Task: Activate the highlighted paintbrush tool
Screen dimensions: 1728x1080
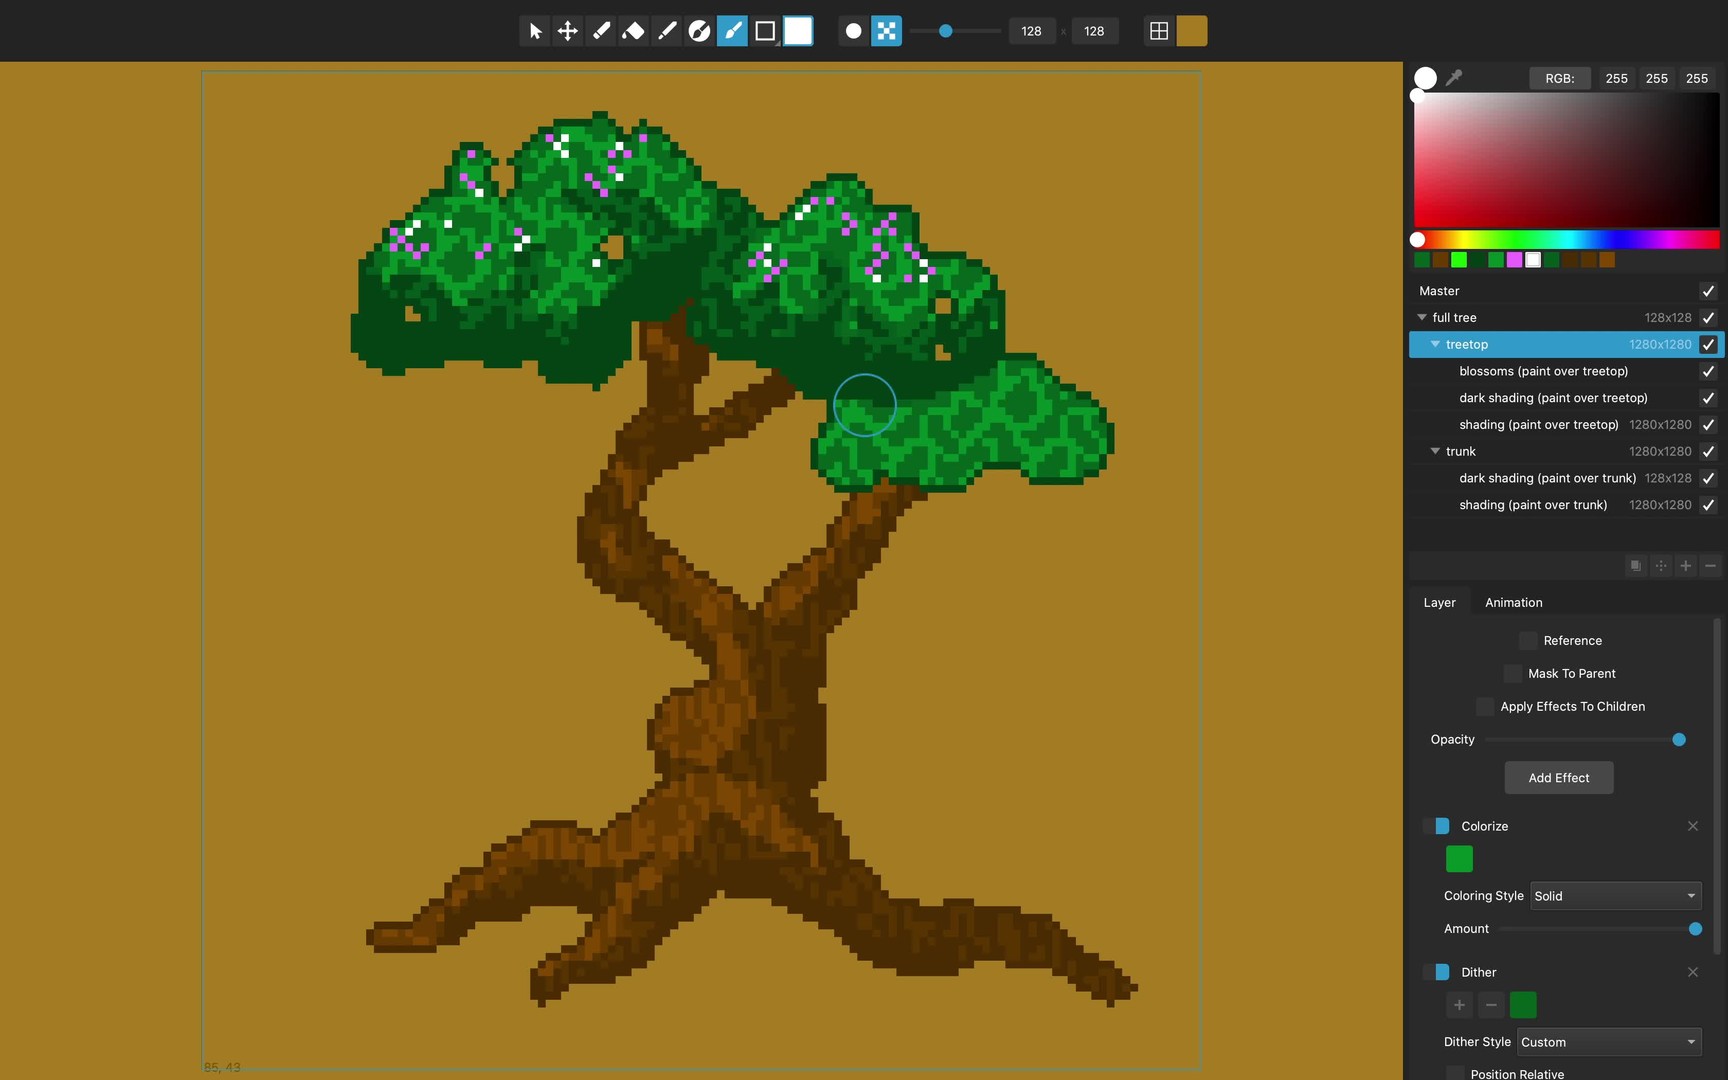Action: [732, 31]
